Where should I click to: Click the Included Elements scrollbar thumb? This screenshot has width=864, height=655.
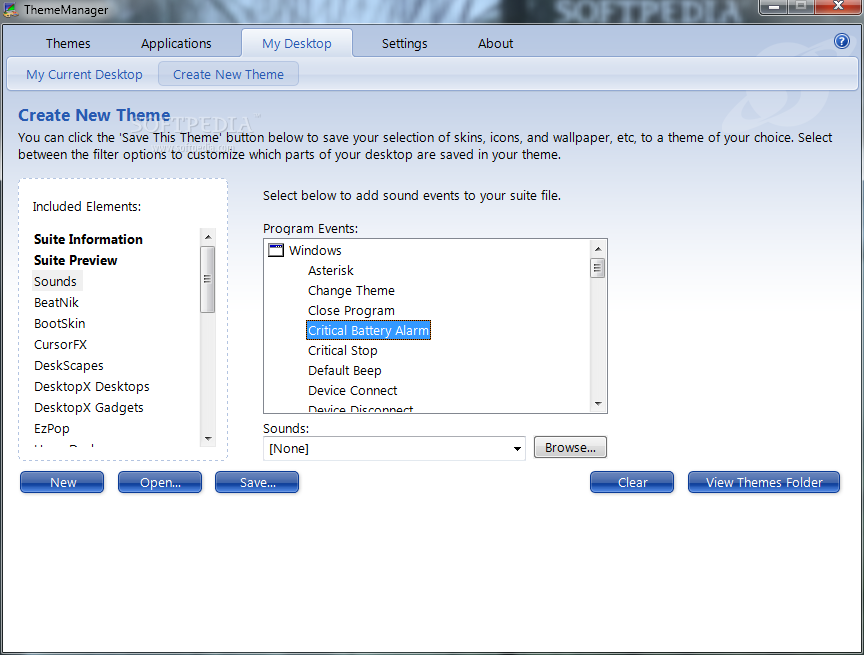pos(208,279)
